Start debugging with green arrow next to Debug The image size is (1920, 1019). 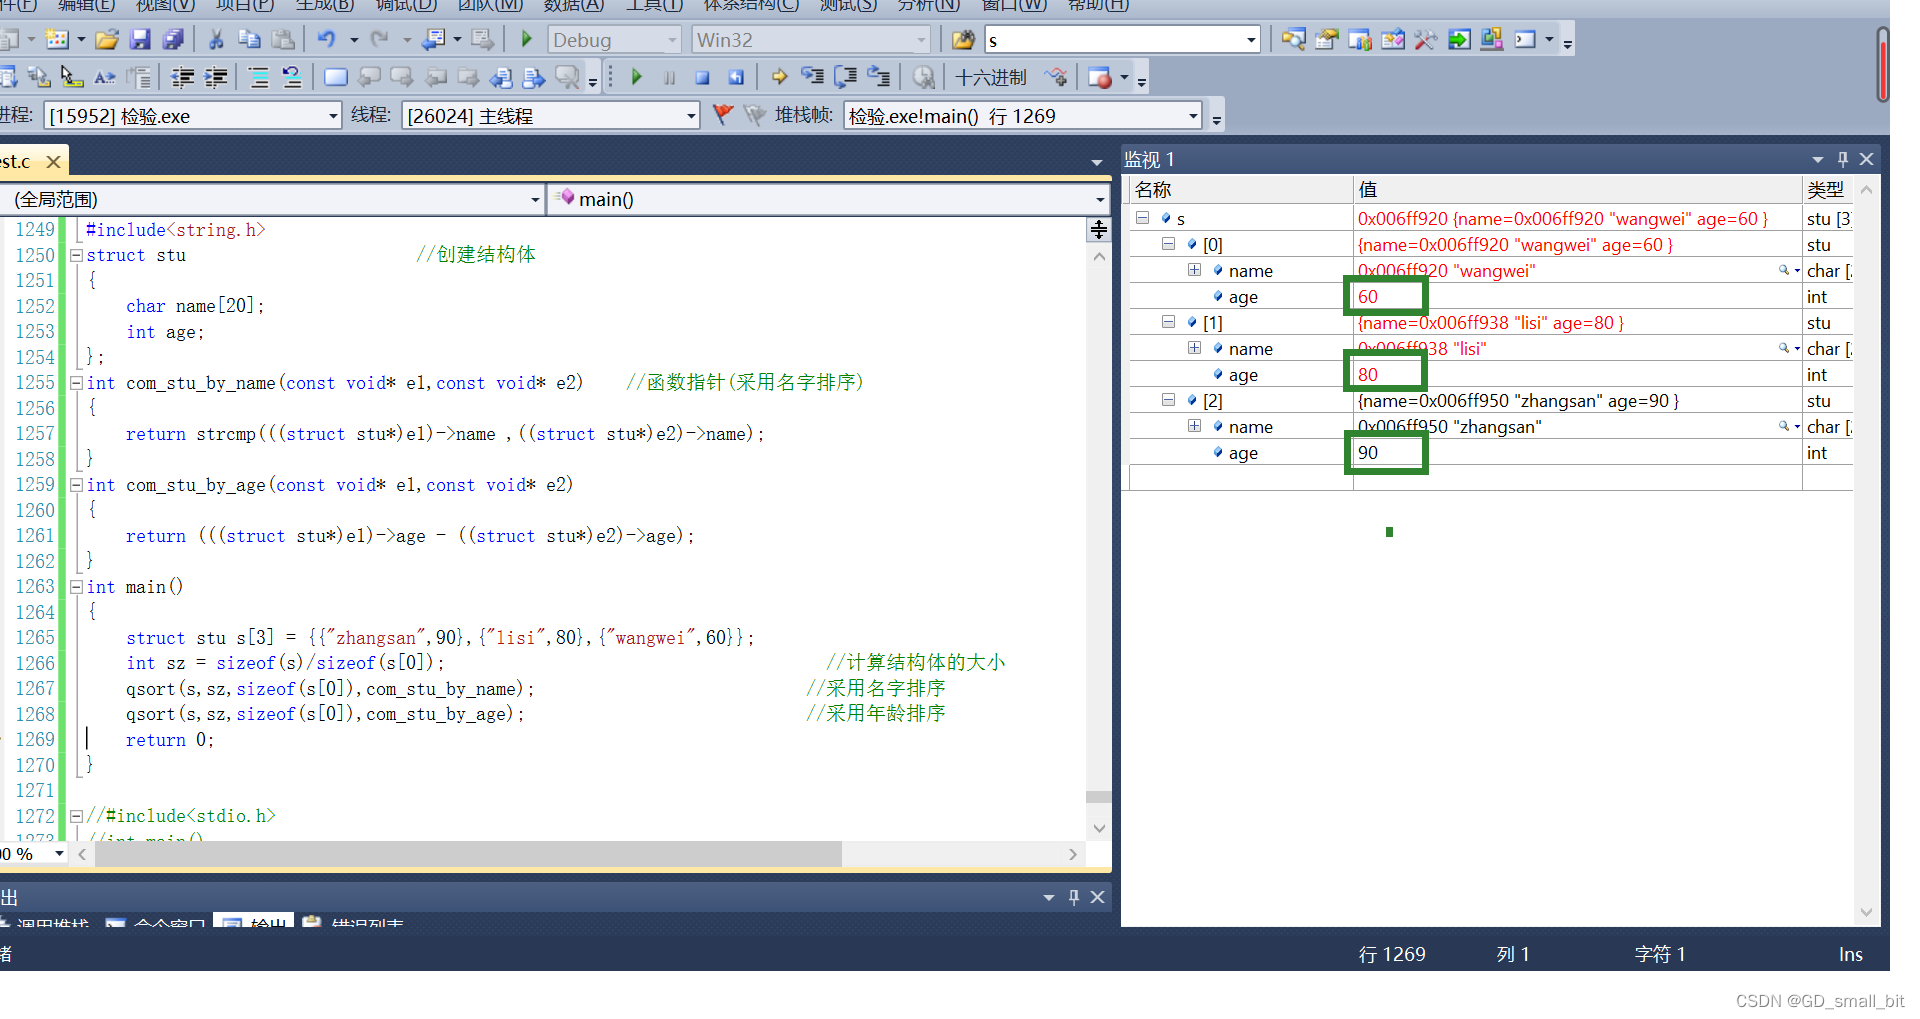(x=527, y=40)
